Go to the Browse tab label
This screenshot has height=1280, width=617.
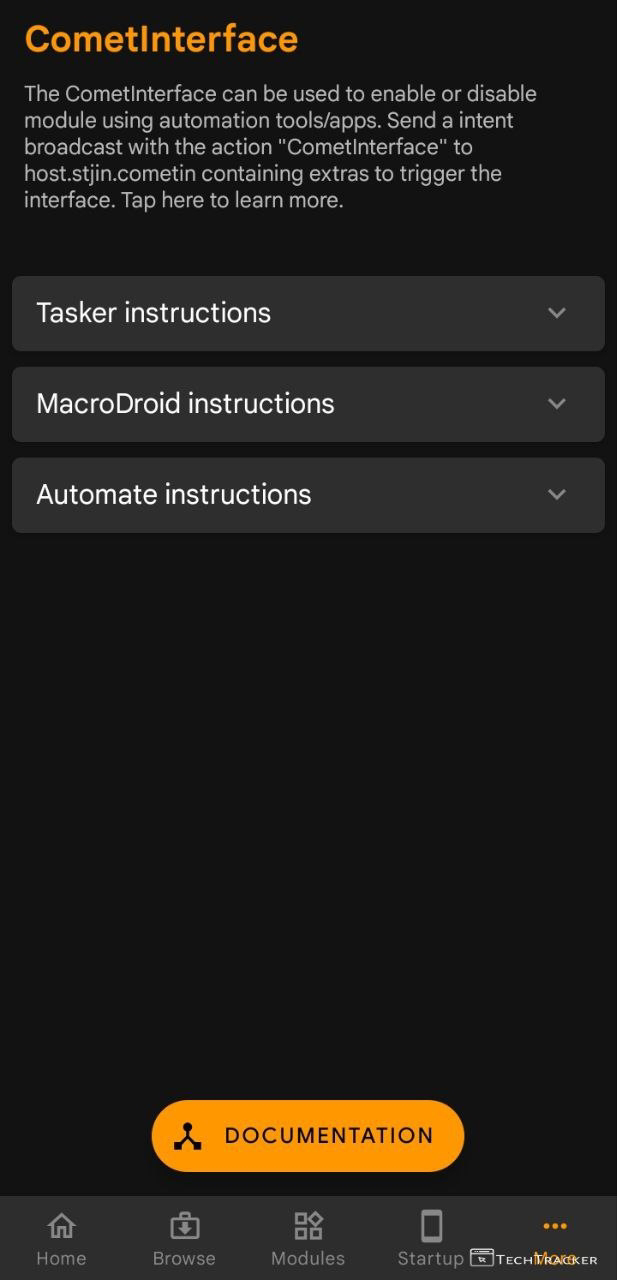184,1258
